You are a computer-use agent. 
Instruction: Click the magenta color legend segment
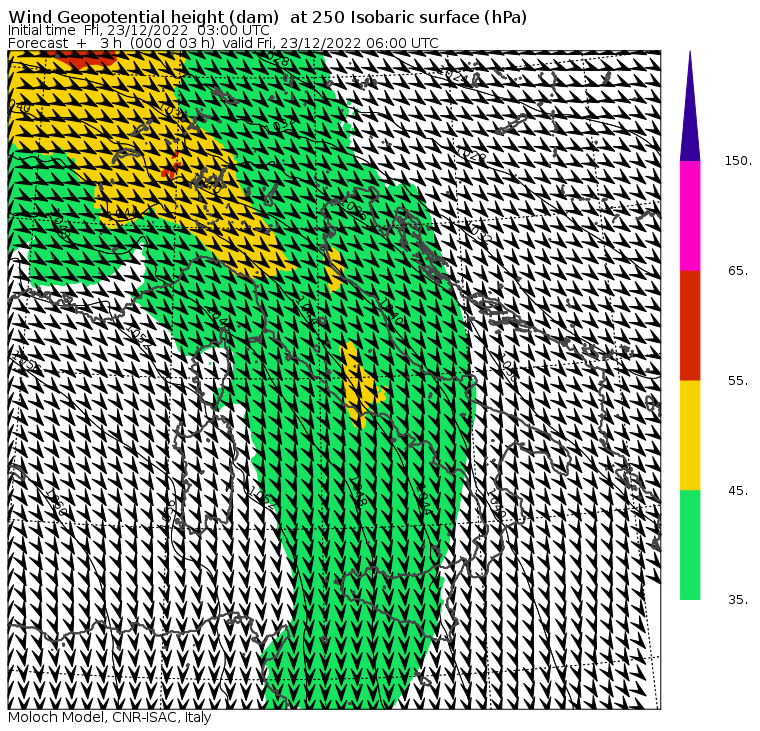pos(690,216)
